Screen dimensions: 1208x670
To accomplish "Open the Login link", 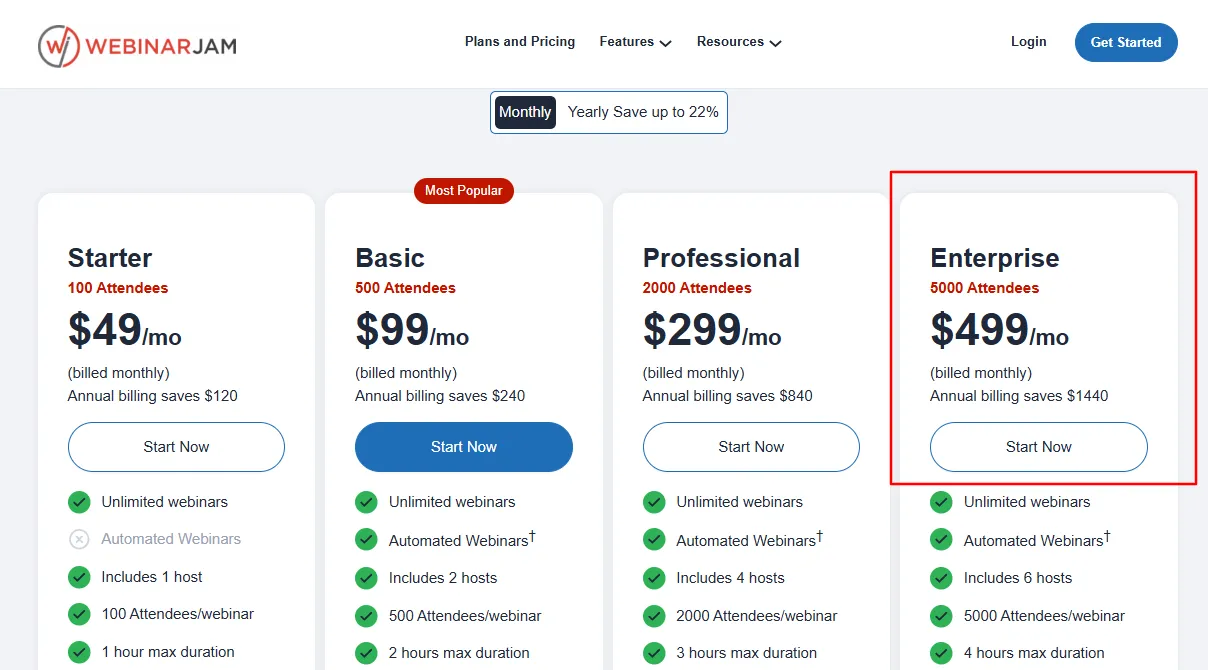I will click(1029, 42).
